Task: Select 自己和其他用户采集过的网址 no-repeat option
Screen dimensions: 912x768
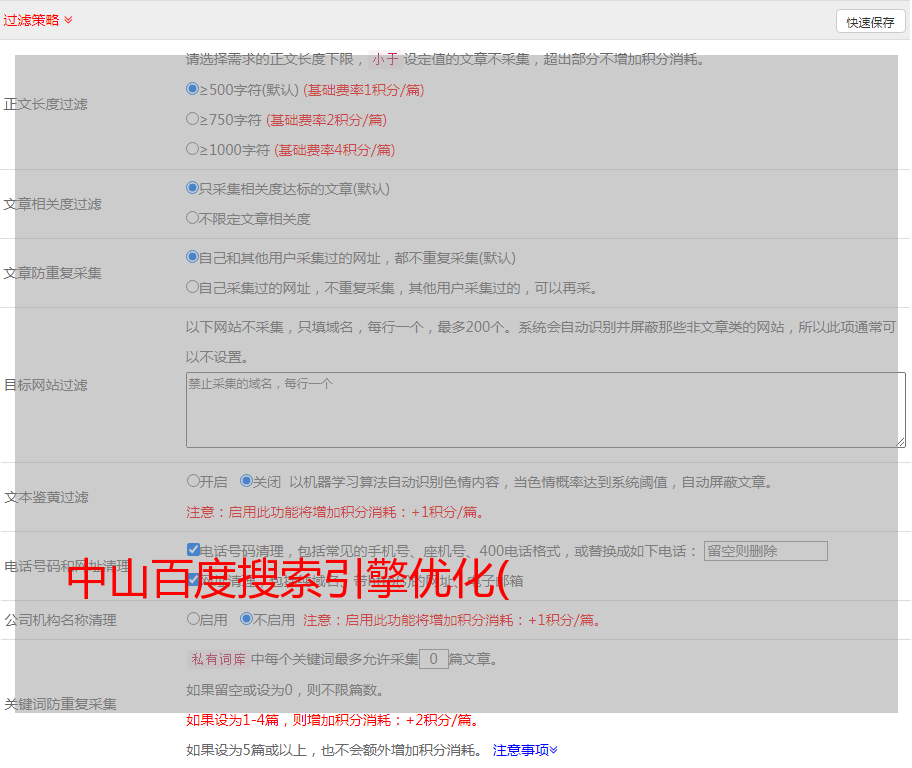Action: (193, 257)
